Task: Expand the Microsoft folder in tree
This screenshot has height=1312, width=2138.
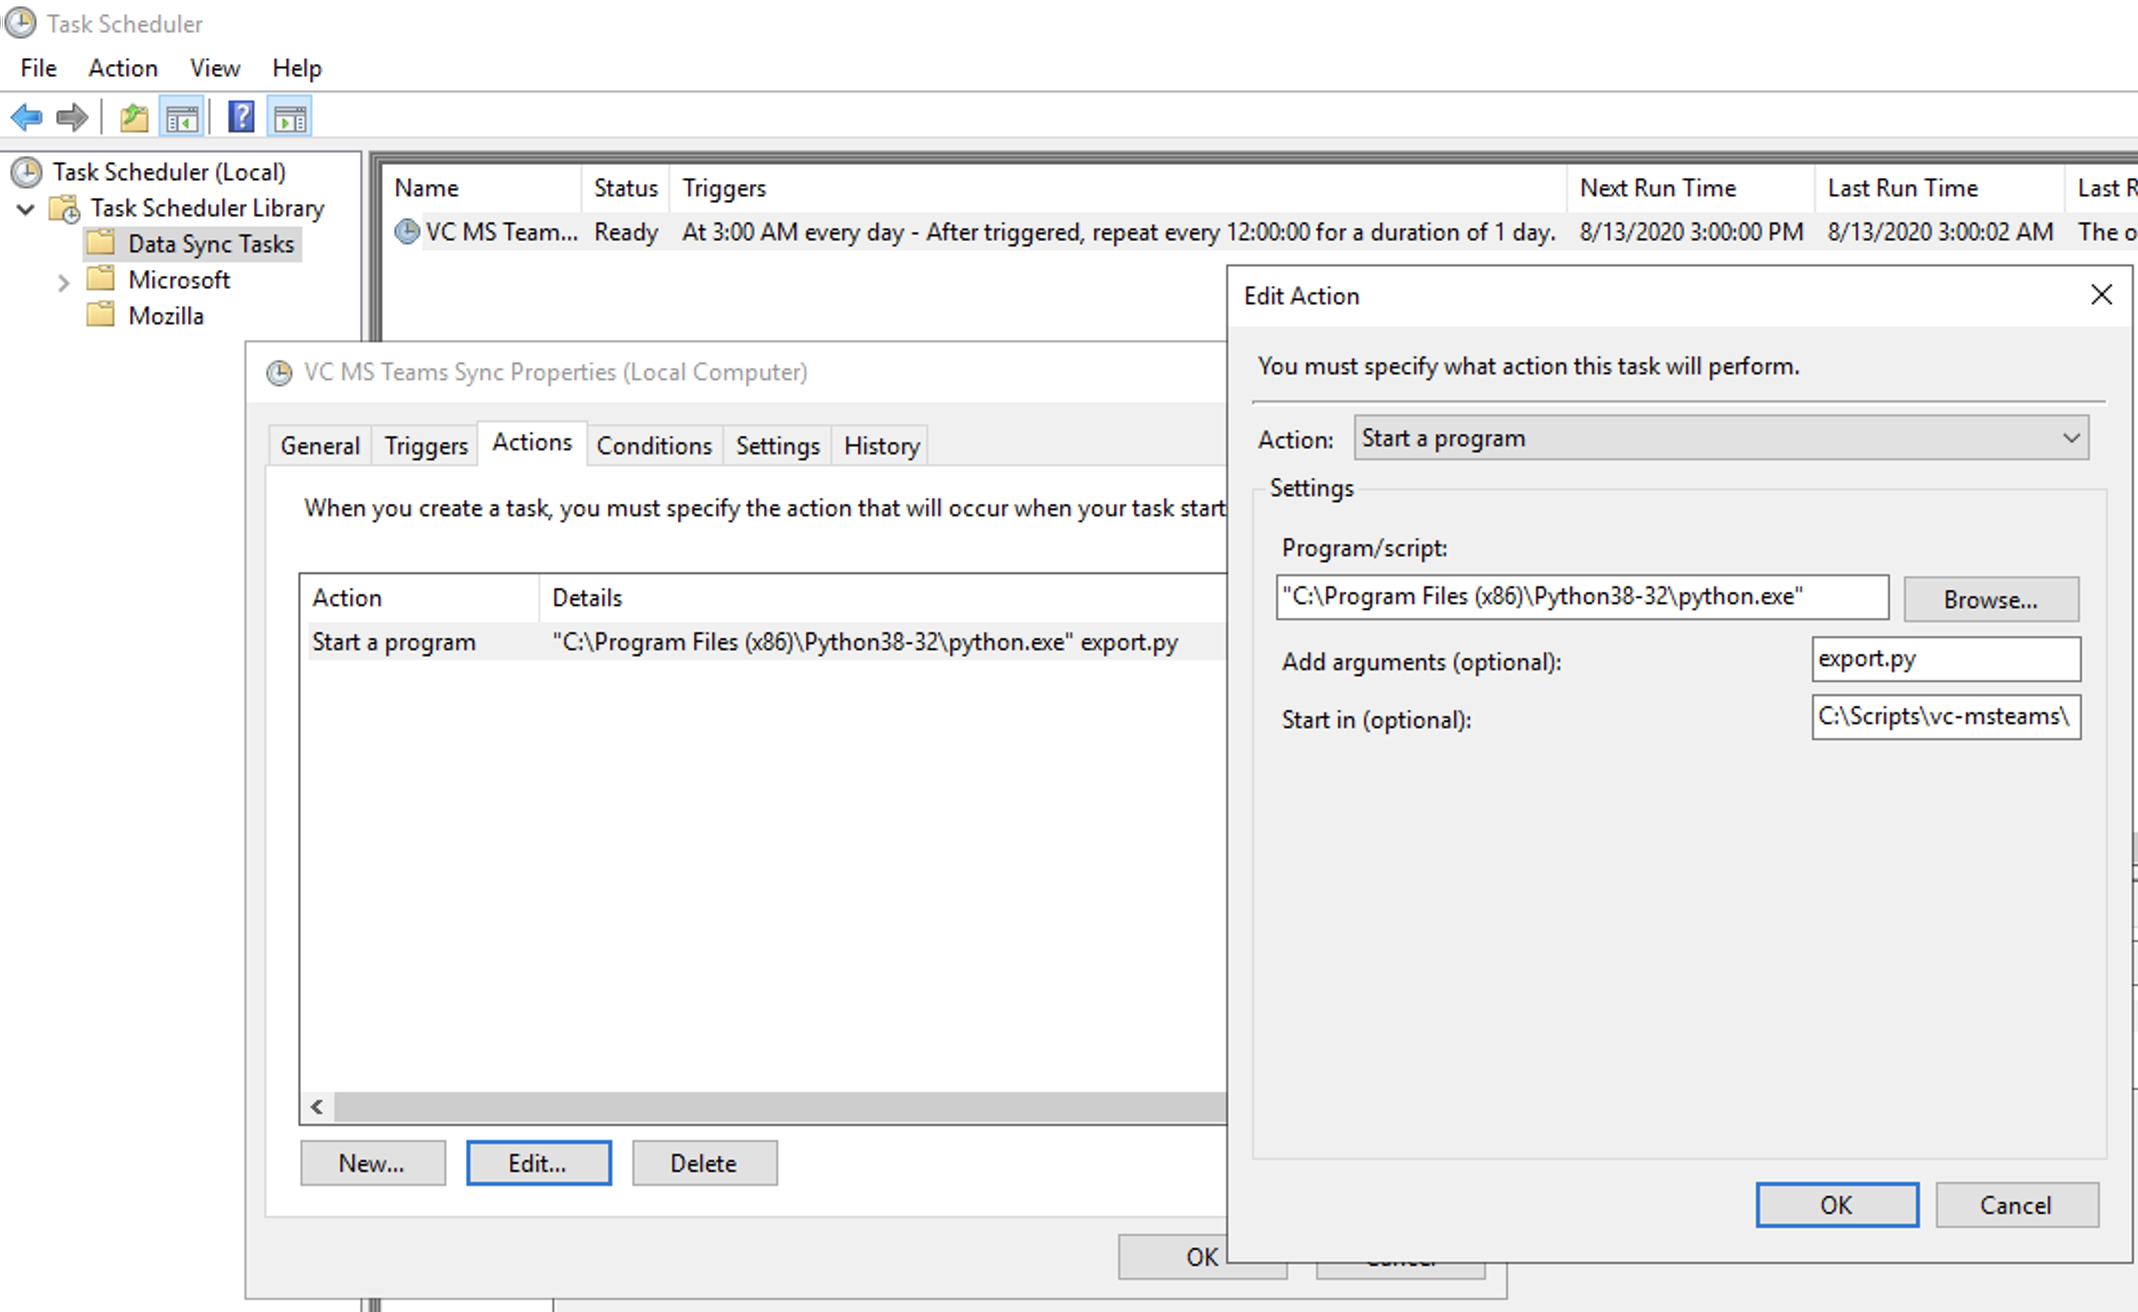Action: 63,282
